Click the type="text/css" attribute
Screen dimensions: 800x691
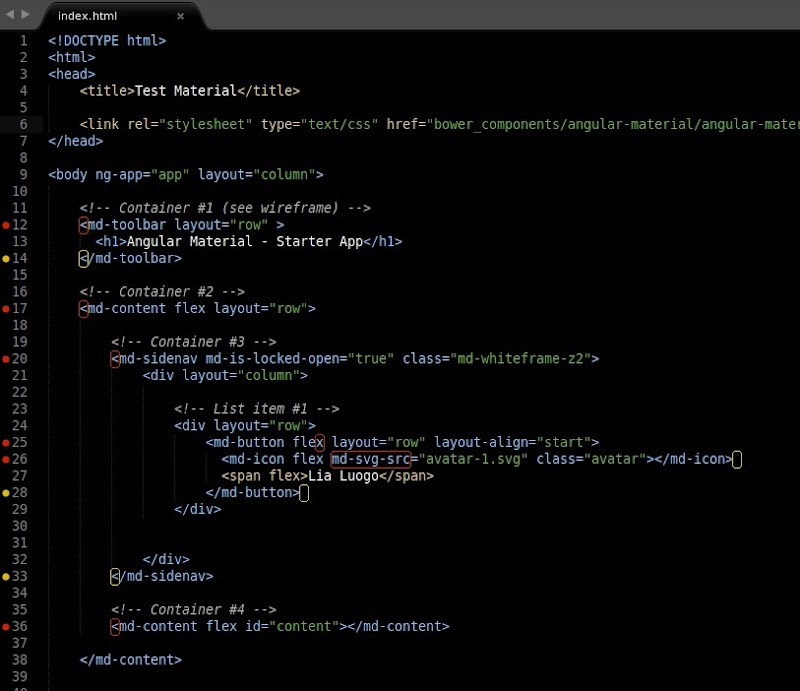319,125
